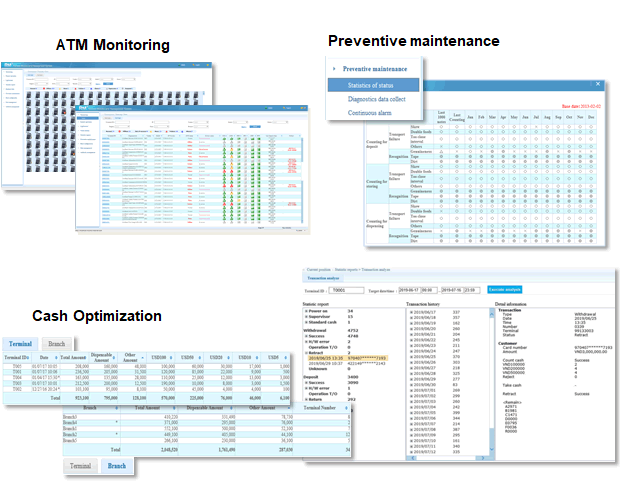Click the Terminal ID input field
Viewport: 620px width, 498px height.
[346, 290]
